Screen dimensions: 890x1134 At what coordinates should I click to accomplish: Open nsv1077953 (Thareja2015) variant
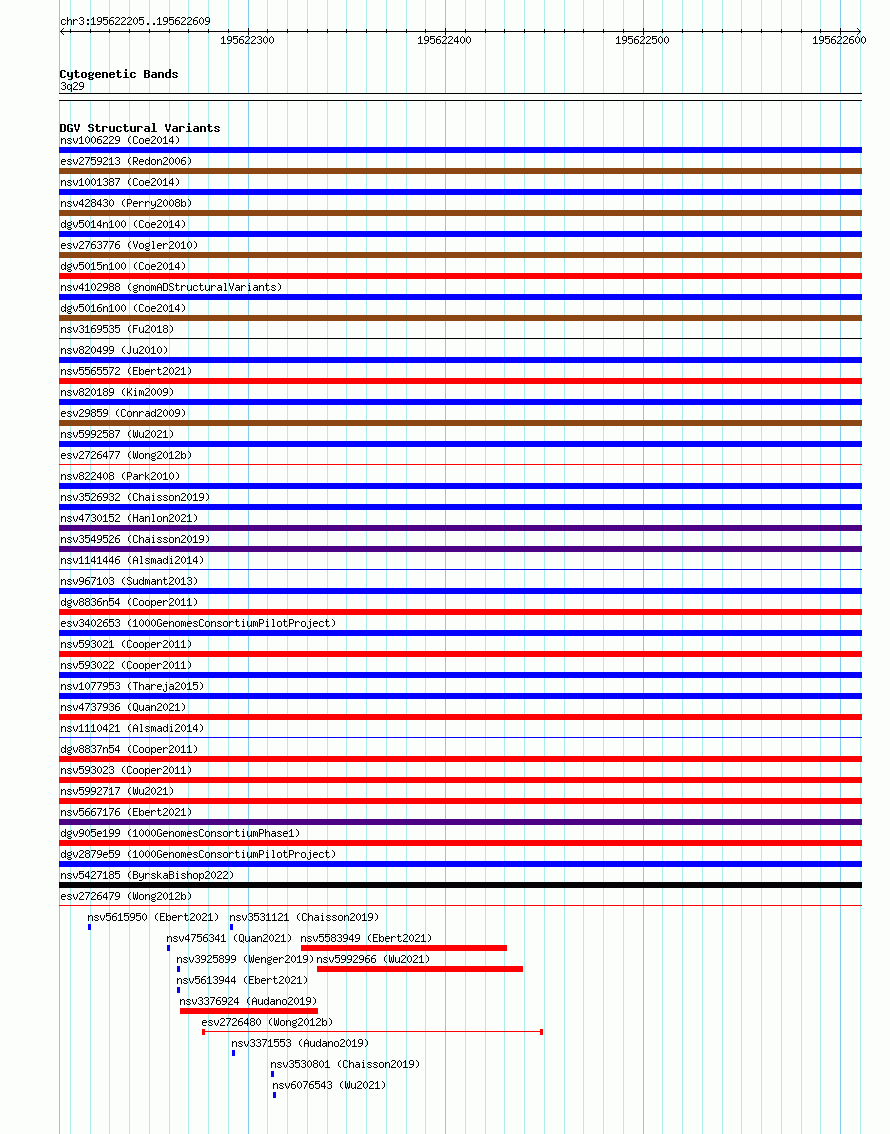pyautogui.click(x=132, y=686)
